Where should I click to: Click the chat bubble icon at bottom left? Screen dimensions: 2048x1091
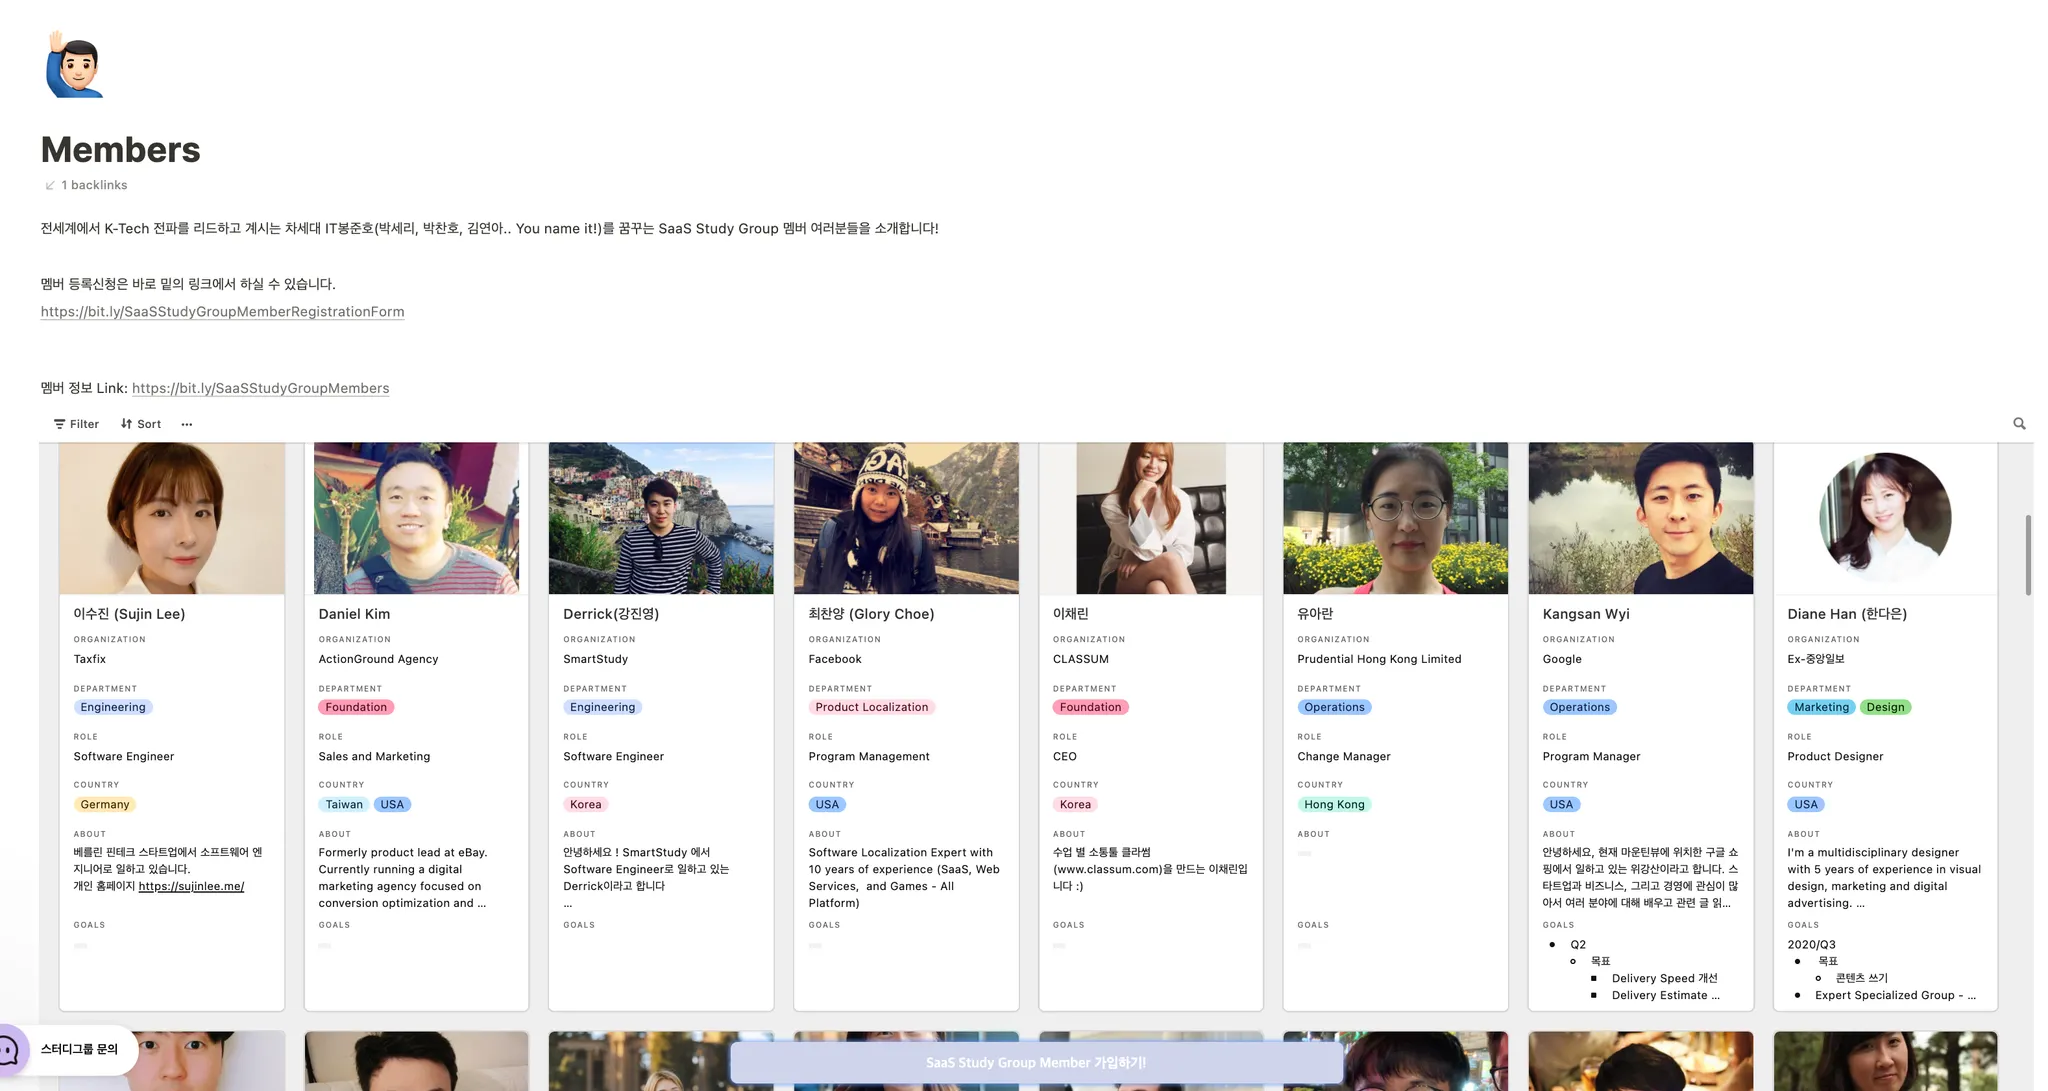click(x=12, y=1050)
